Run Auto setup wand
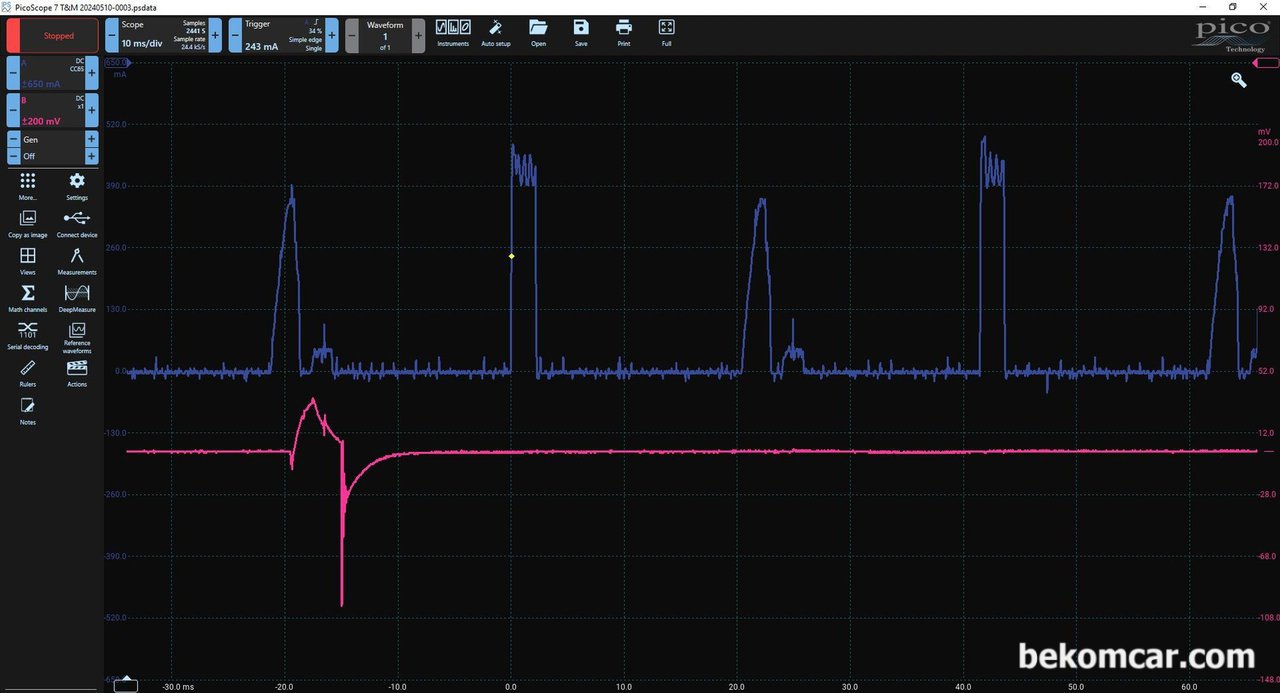This screenshot has height=693, width=1280. [495, 33]
